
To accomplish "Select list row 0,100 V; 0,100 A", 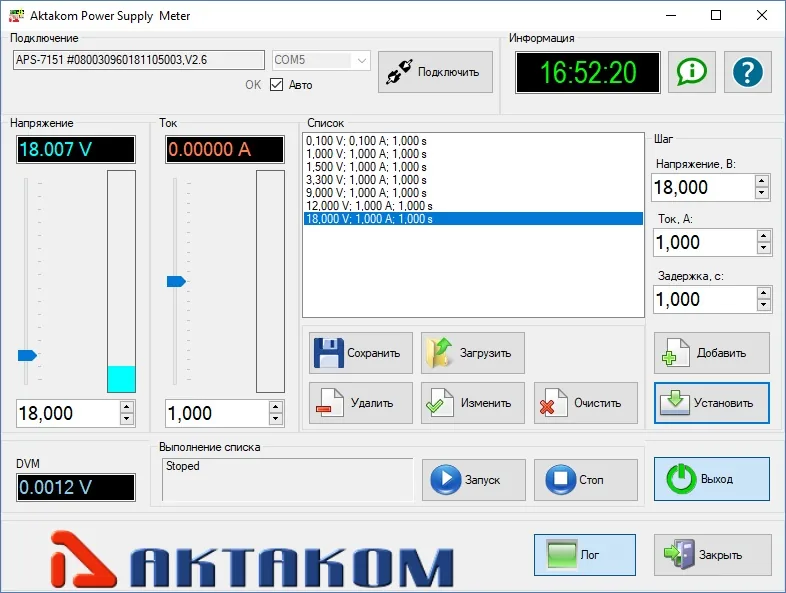I will point(473,141).
